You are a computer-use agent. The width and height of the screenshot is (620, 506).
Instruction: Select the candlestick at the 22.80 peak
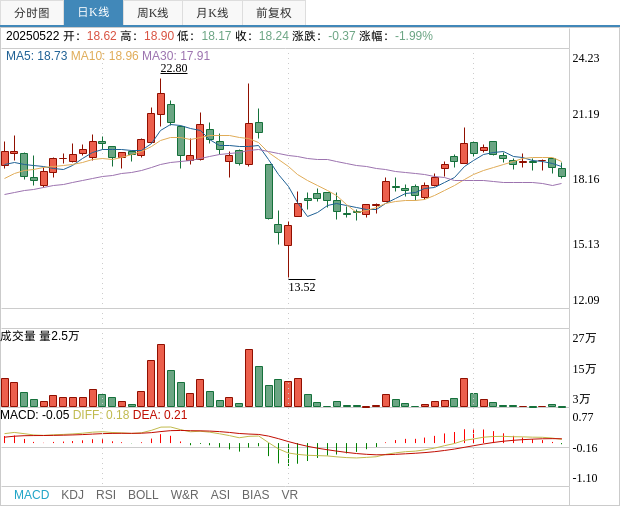(x=161, y=104)
